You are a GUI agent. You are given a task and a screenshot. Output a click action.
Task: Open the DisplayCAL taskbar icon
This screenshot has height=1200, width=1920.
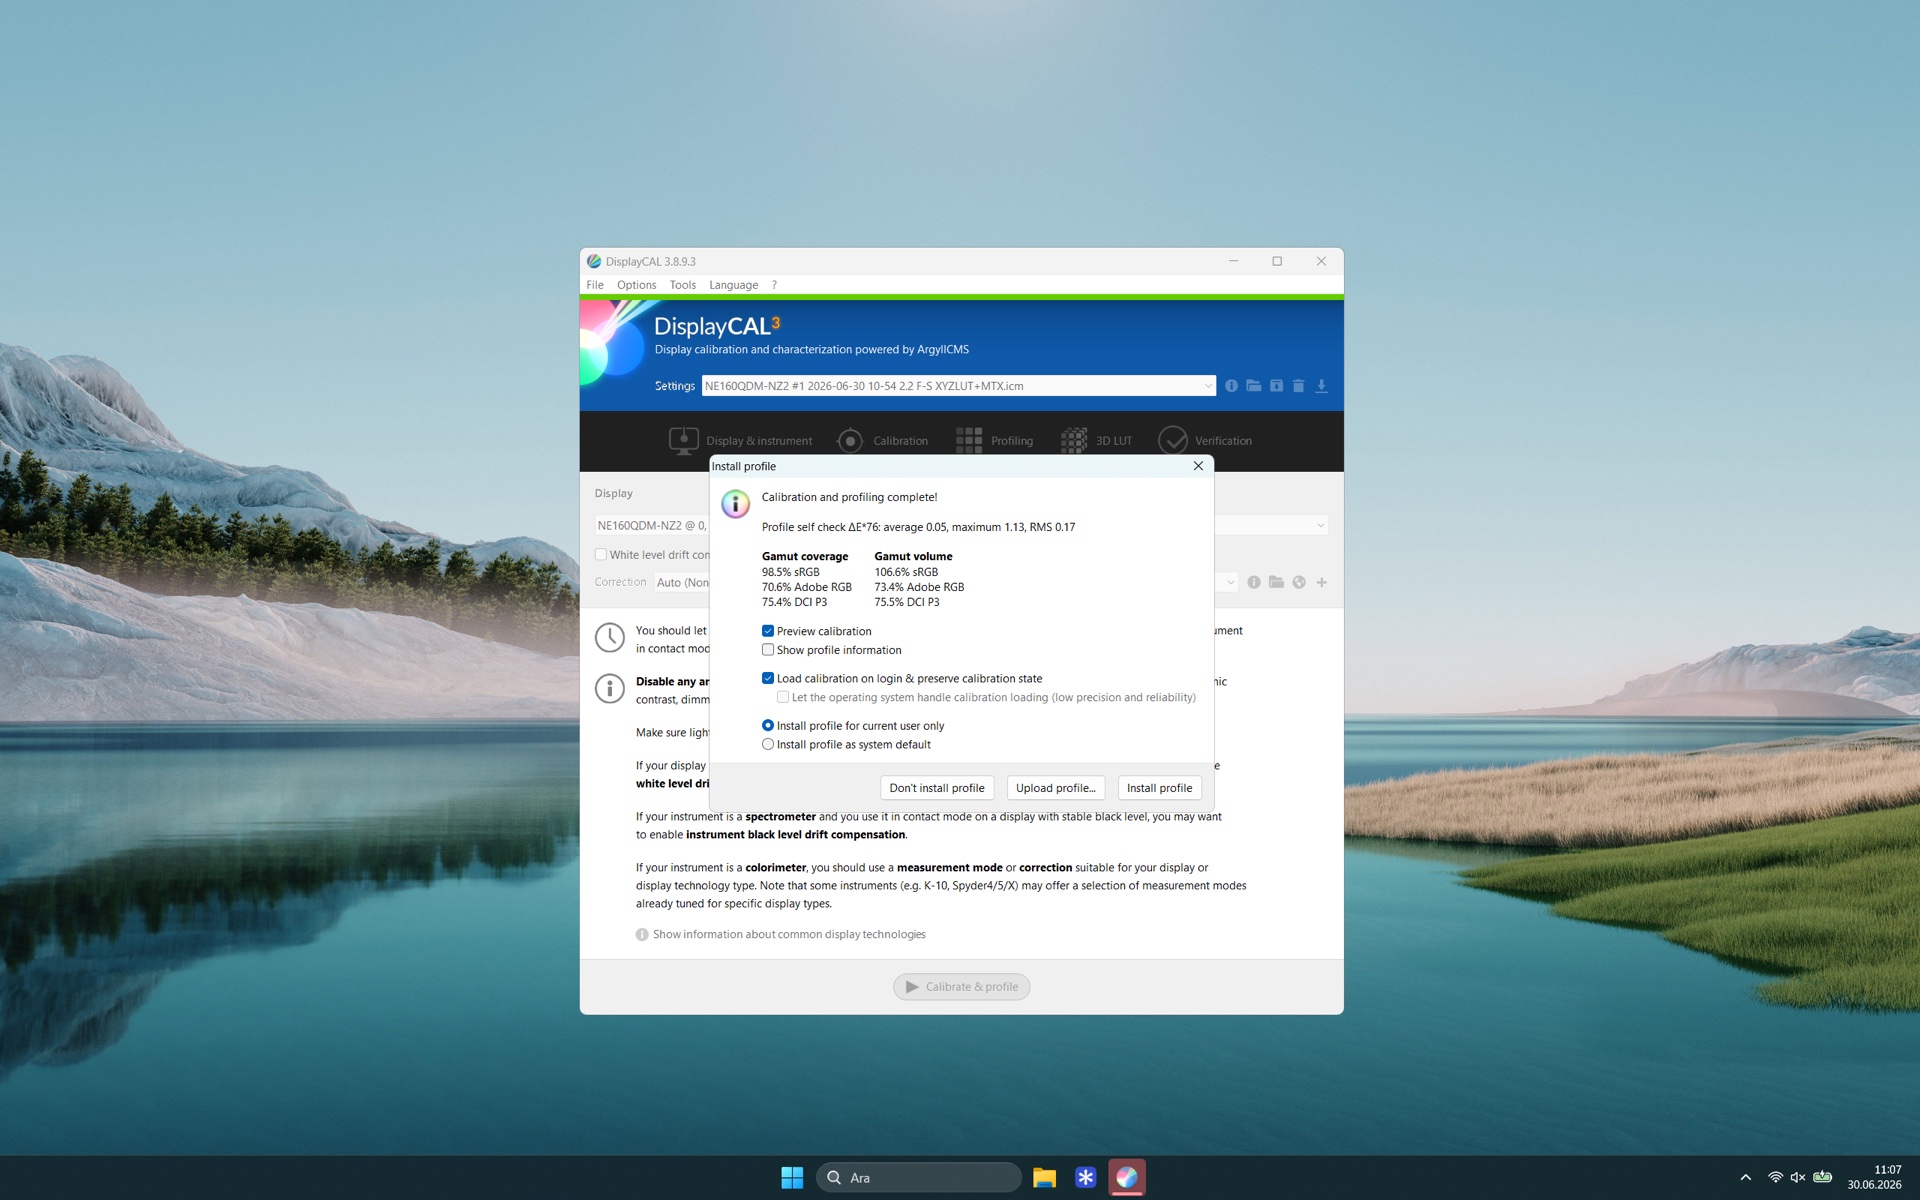pos(1127,1177)
